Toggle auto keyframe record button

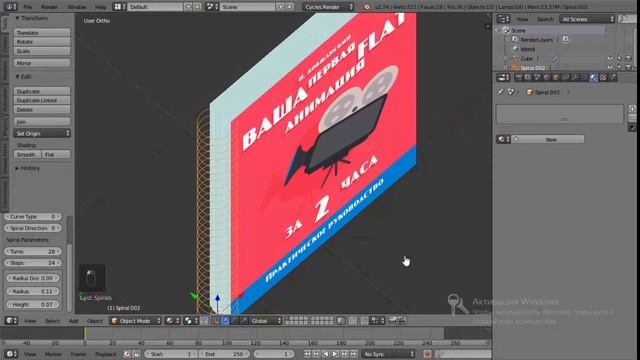pos(427,354)
